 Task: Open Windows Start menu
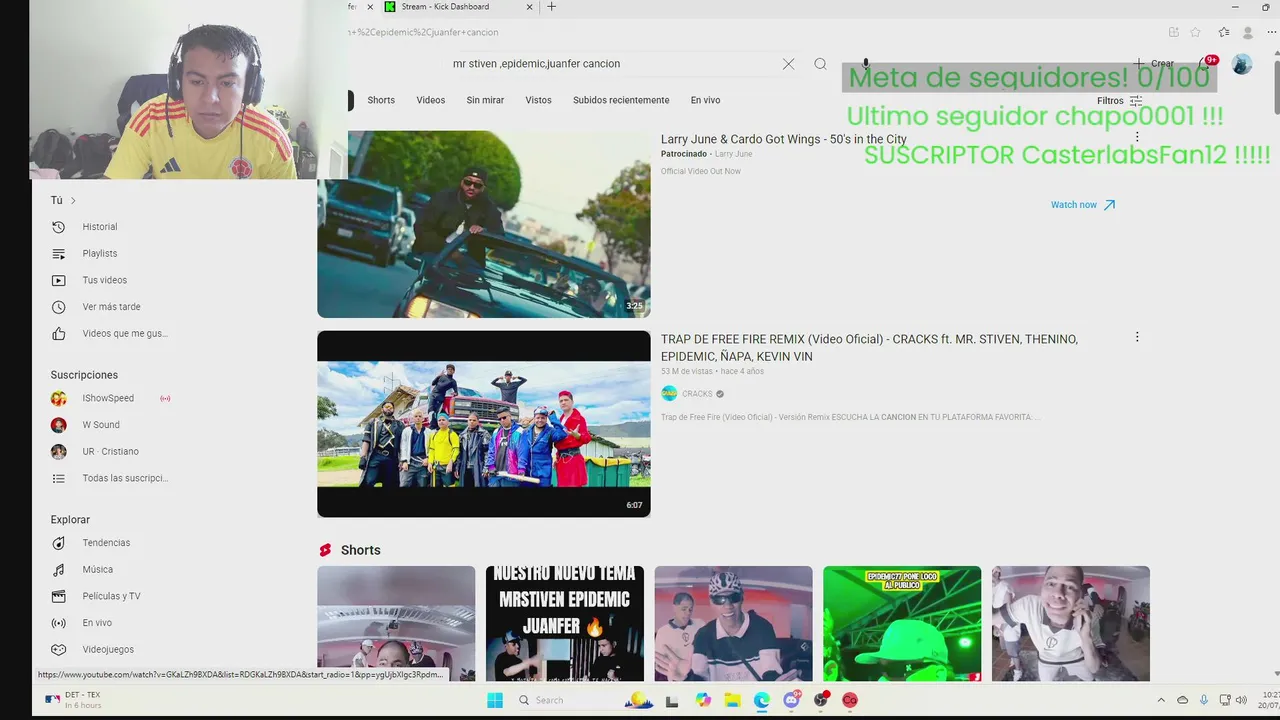tap(495, 700)
